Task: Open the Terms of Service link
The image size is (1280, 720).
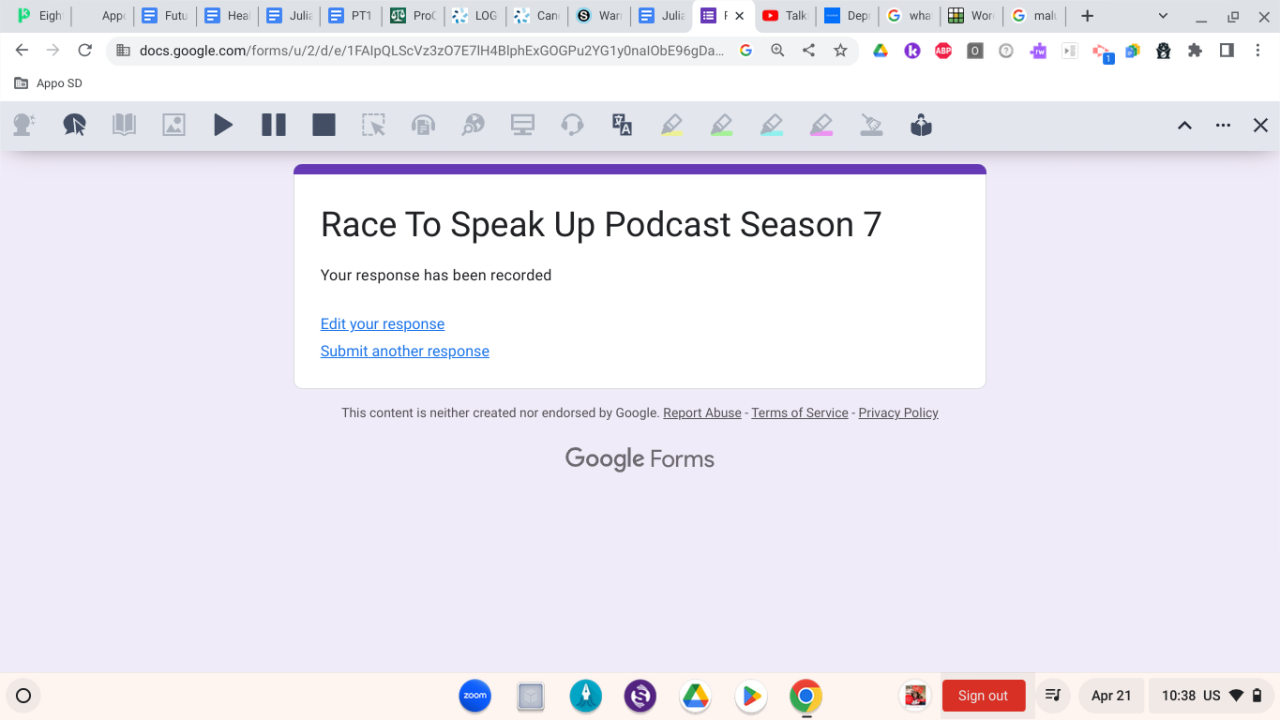Action: 800,413
